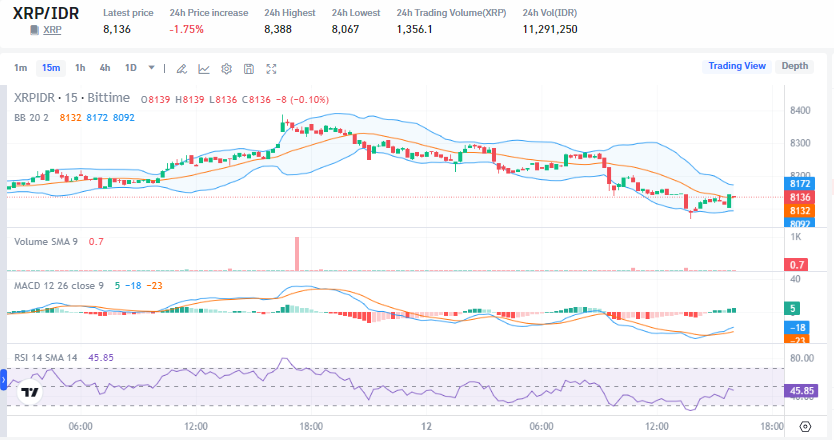
Task: Click the blue 8172 upper band price label
Action: (x=799, y=184)
